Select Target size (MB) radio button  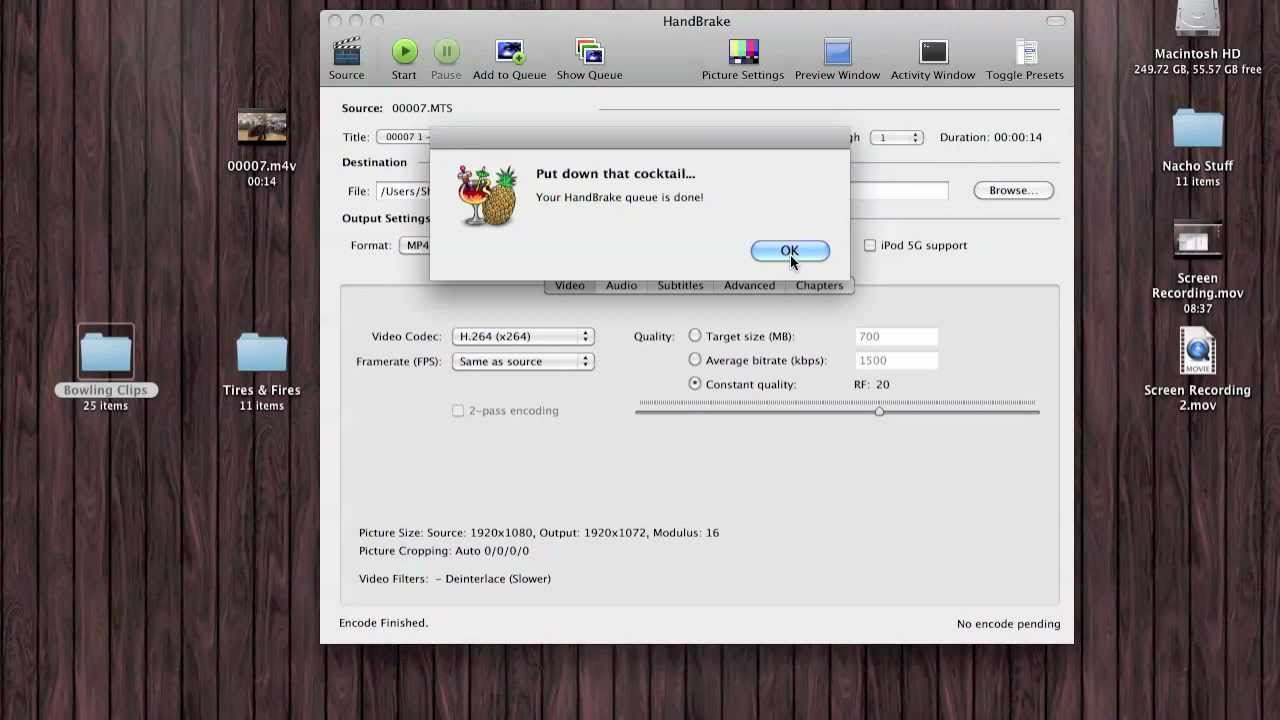click(x=695, y=336)
